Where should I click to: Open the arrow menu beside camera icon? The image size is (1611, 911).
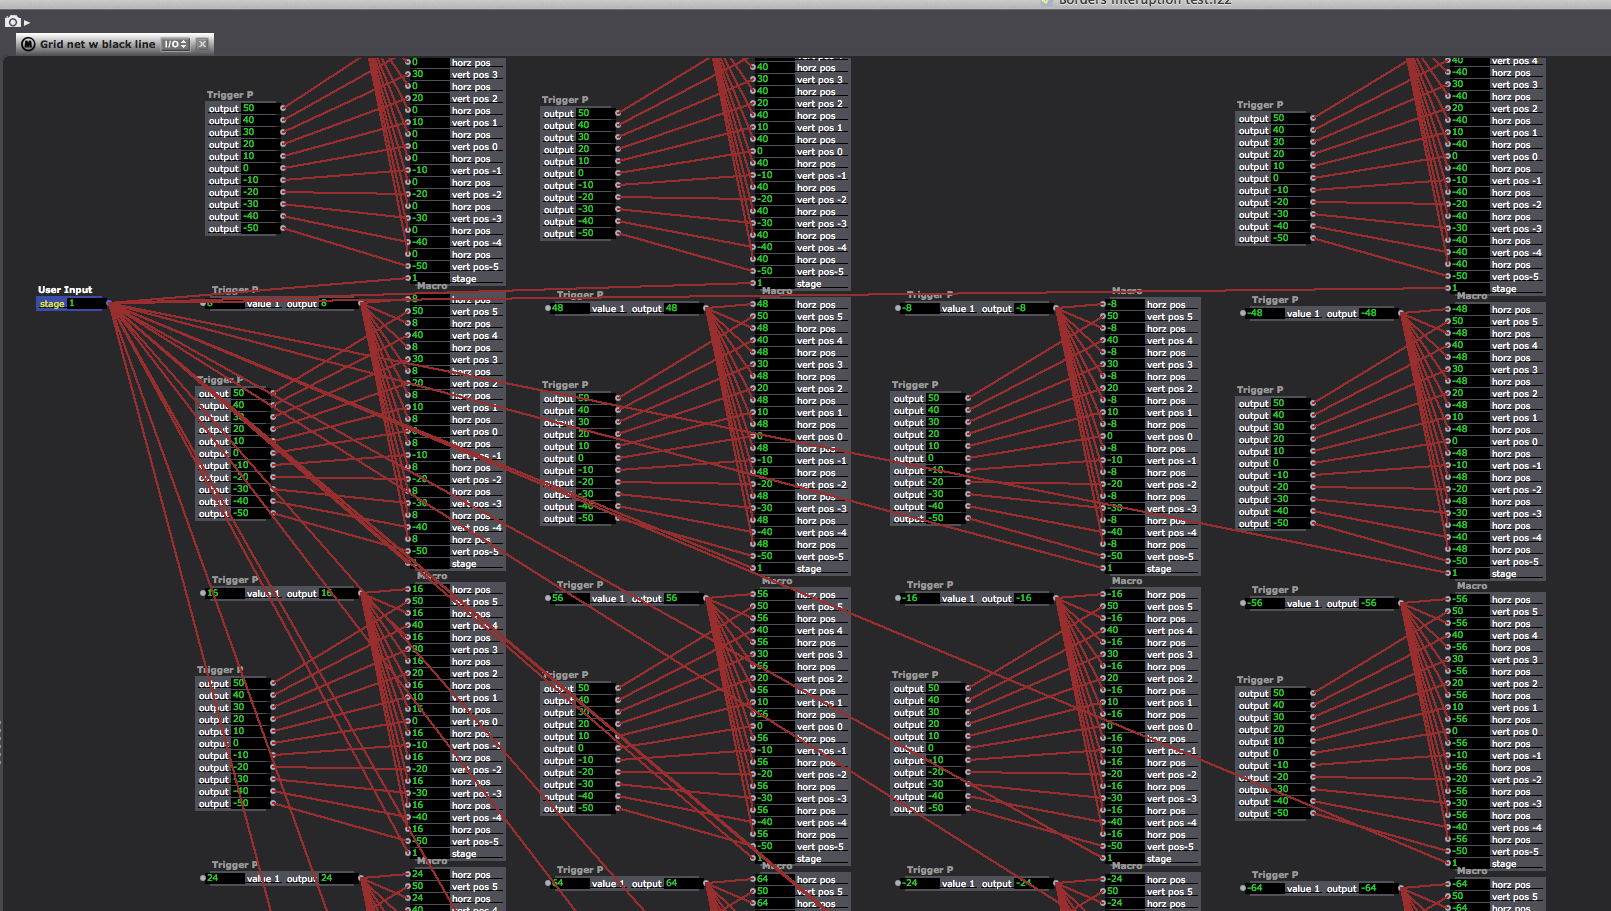click(27, 22)
